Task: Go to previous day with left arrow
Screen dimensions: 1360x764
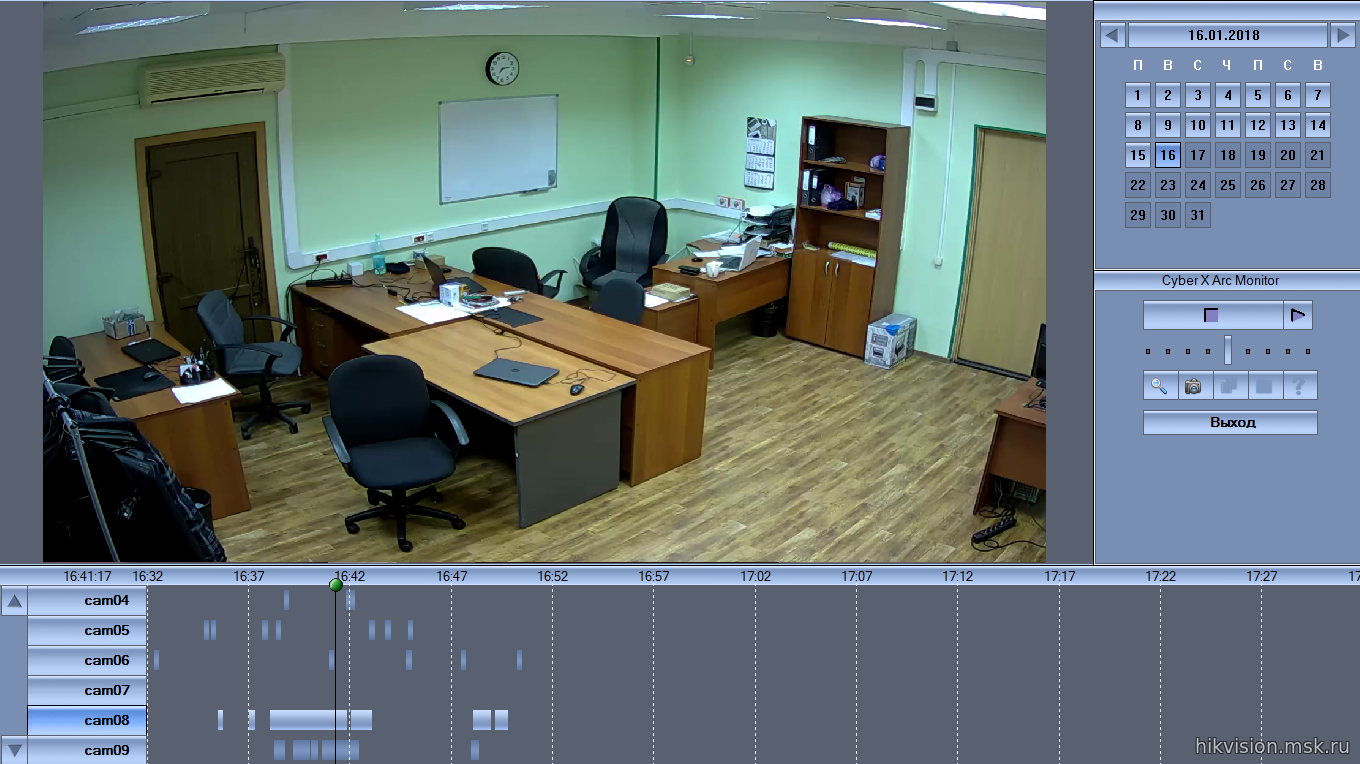Action: tap(1112, 35)
